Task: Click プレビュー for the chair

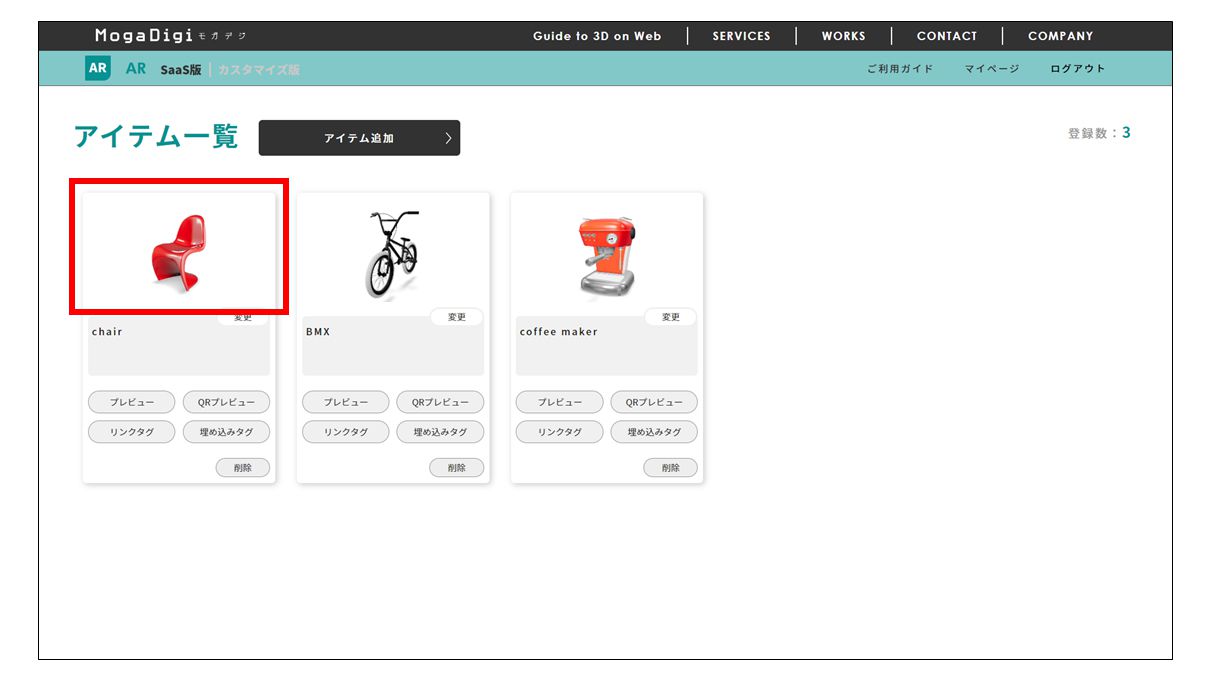Action: click(132, 402)
